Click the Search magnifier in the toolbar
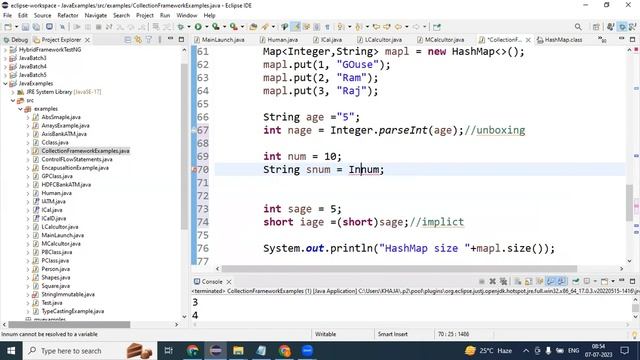Viewport: 640px width, 360px height. (x=578, y=27)
